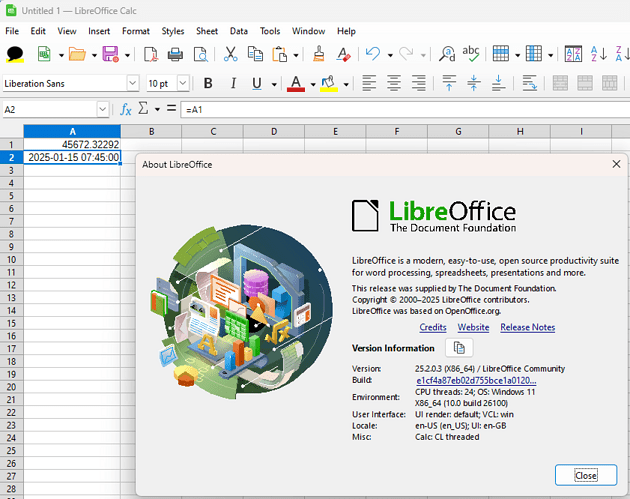The image size is (630, 499).
Task: Open the Release Notes link
Action: coord(528,327)
